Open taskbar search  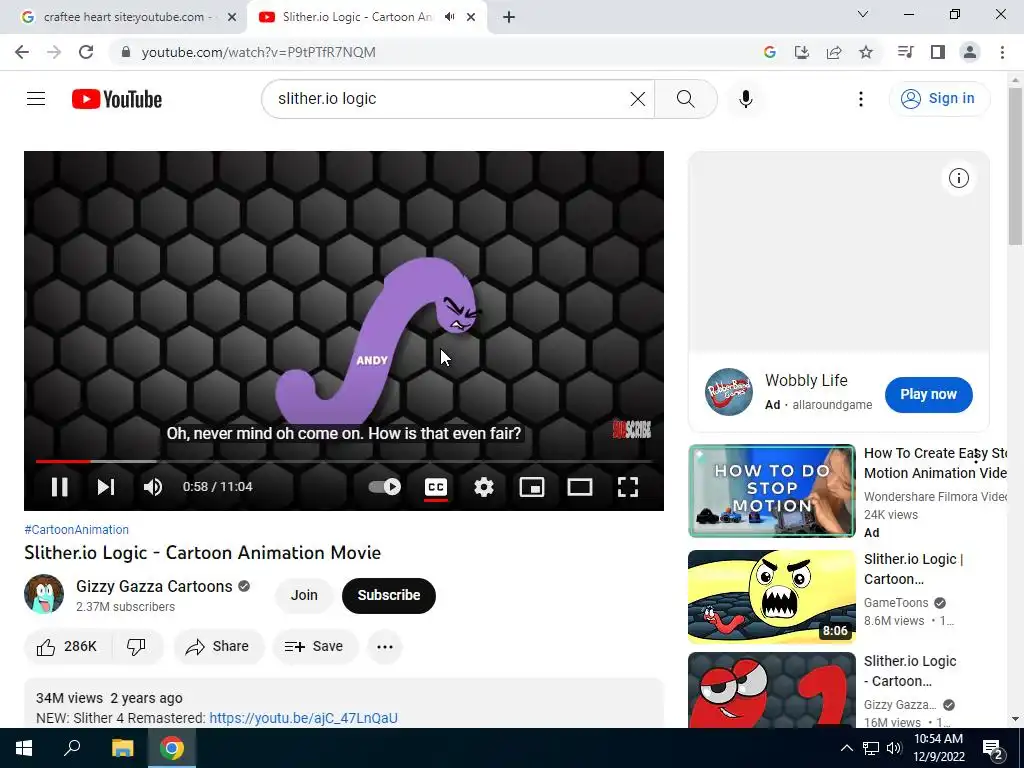(x=72, y=748)
